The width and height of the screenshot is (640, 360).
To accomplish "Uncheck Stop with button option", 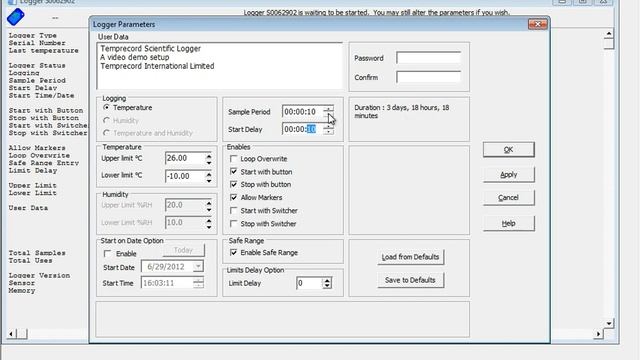I will click(233, 184).
